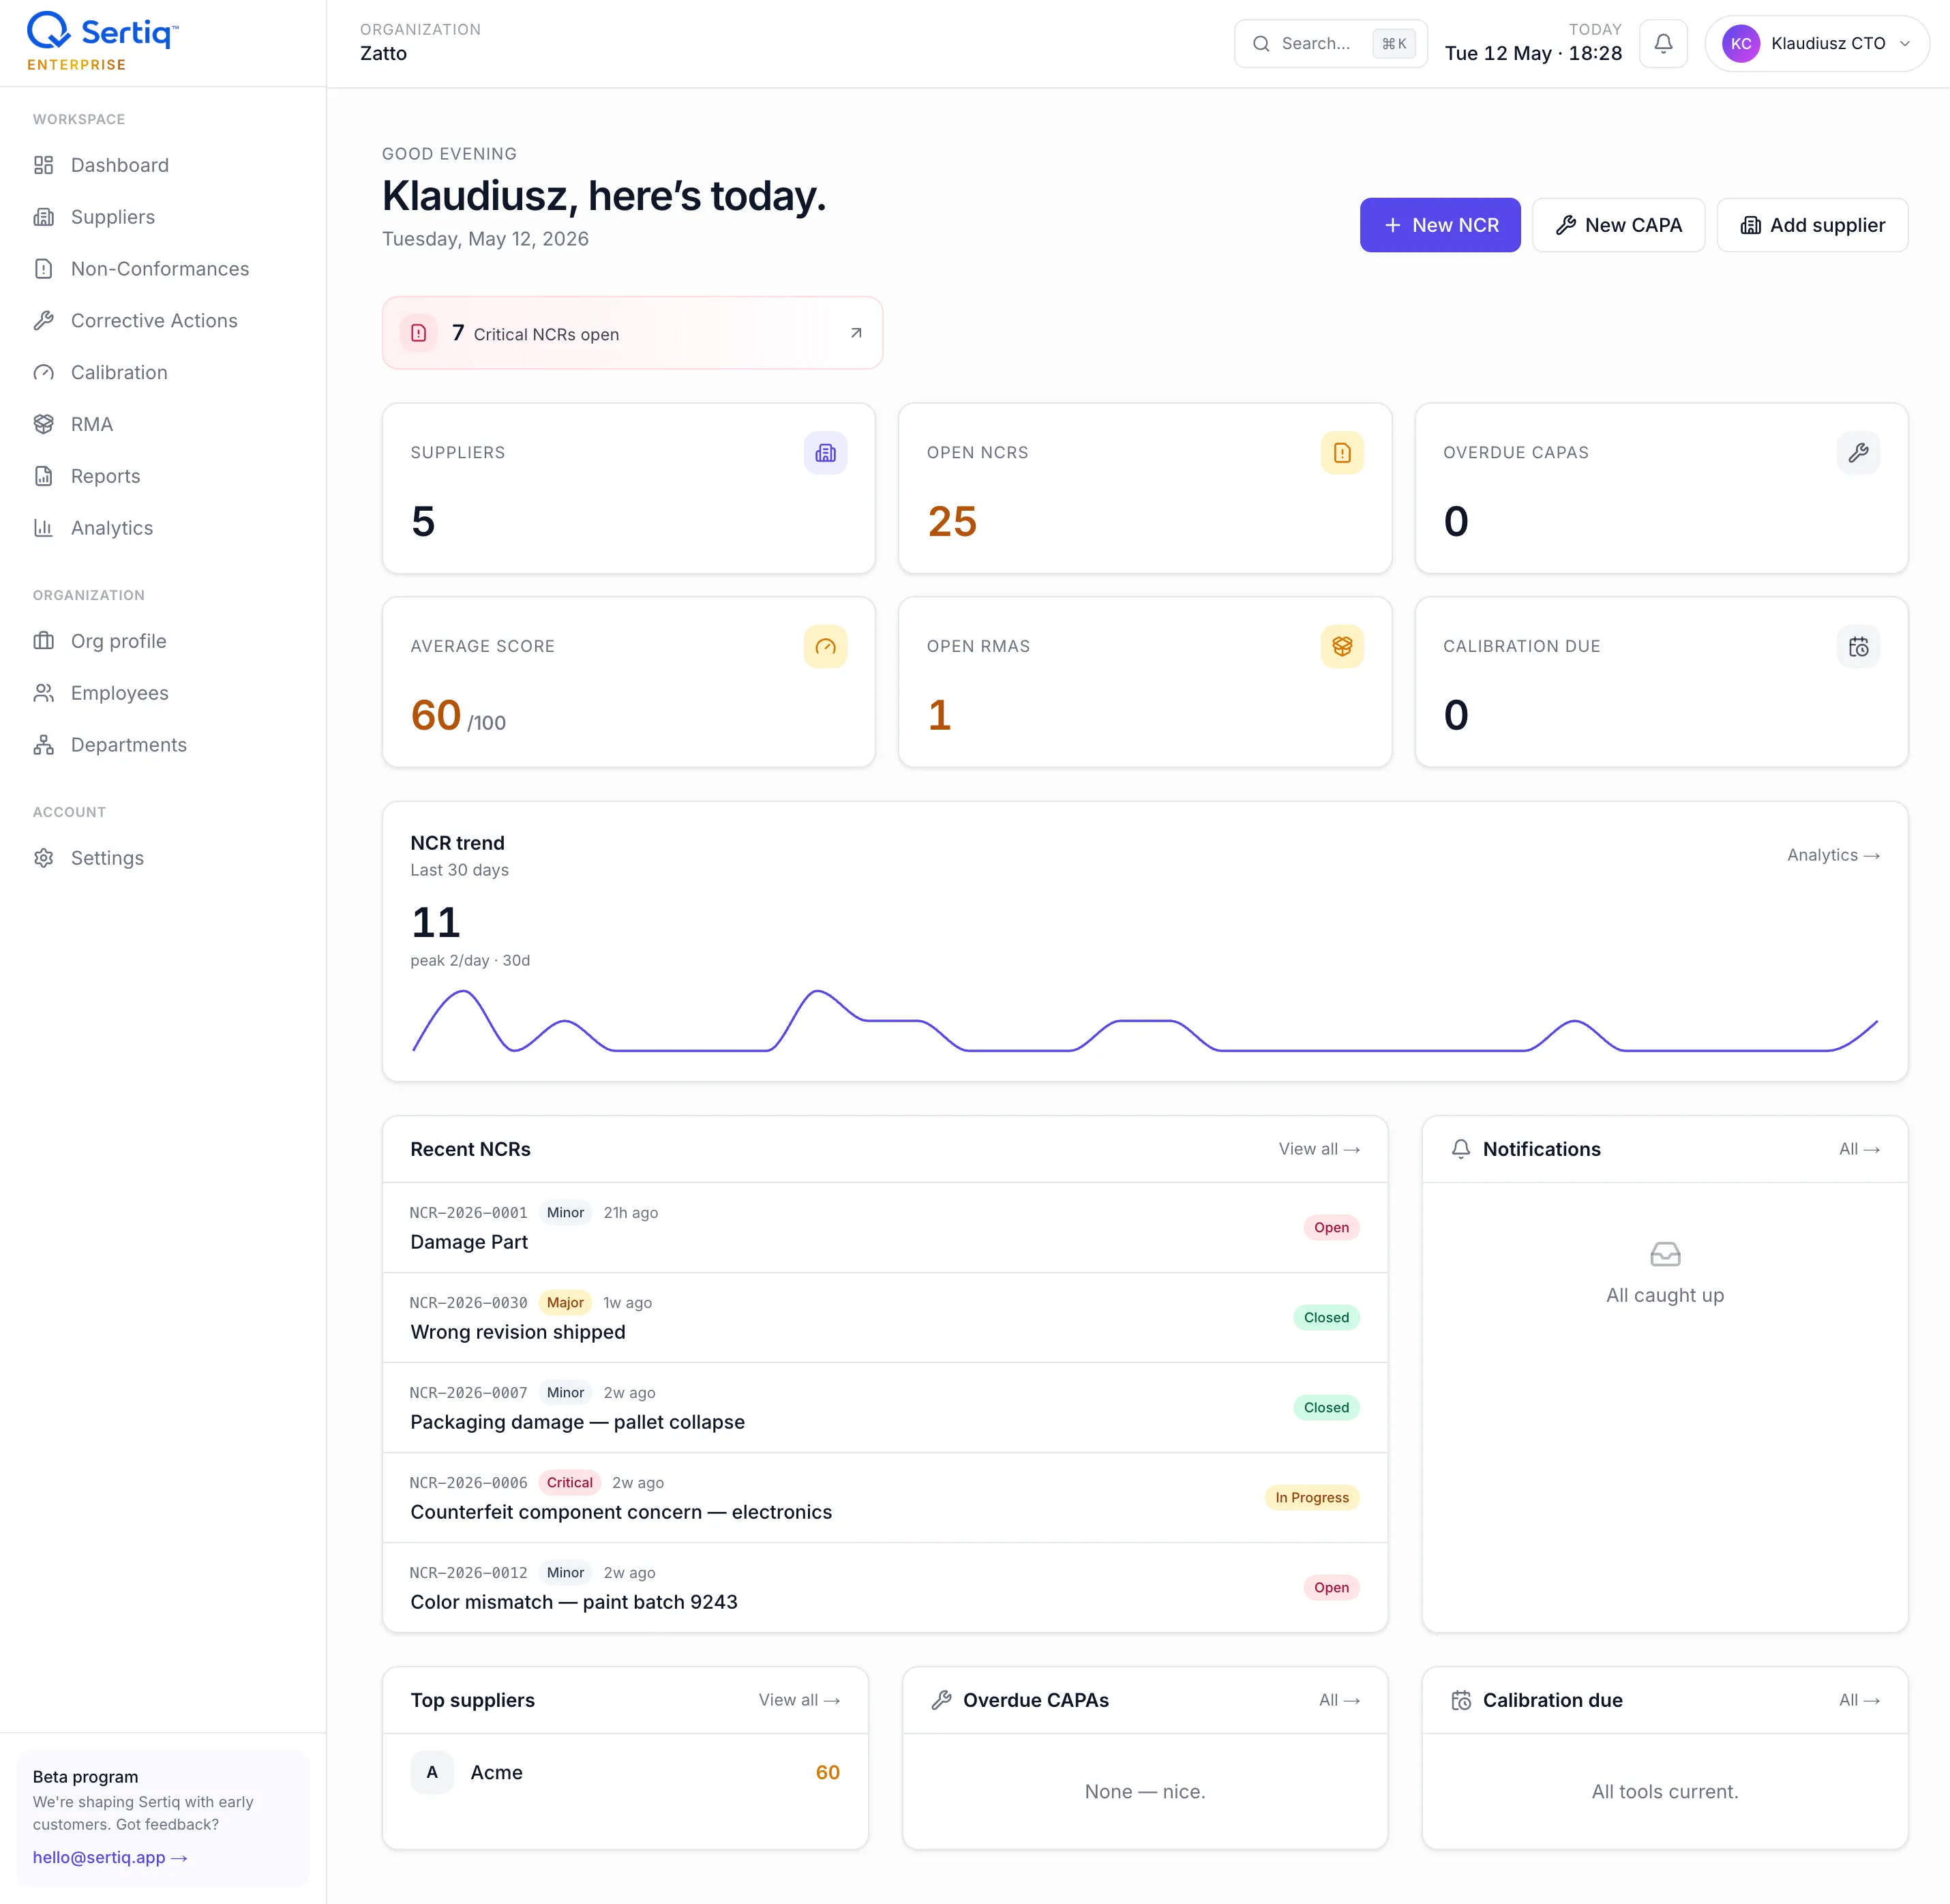Open Packaging damage — pallet collapse NCR
This screenshot has height=1904, width=1950.
point(885,1407)
